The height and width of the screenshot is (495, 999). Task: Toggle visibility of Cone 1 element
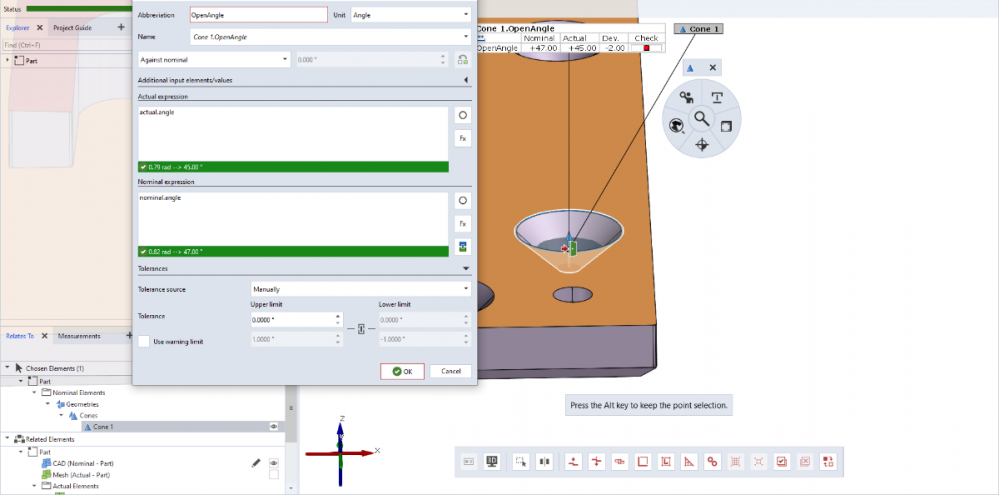tap(273, 427)
